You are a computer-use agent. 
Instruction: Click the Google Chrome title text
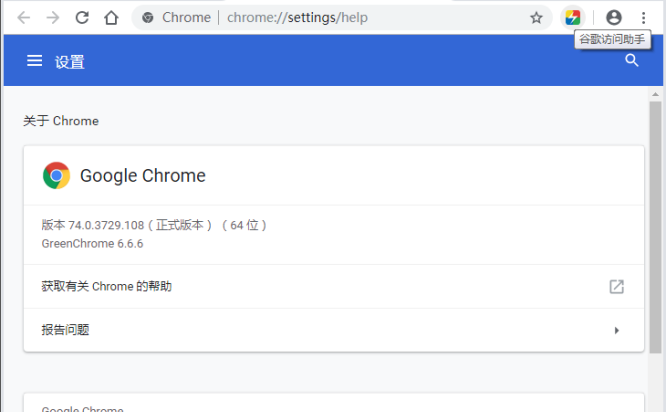tap(143, 176)
